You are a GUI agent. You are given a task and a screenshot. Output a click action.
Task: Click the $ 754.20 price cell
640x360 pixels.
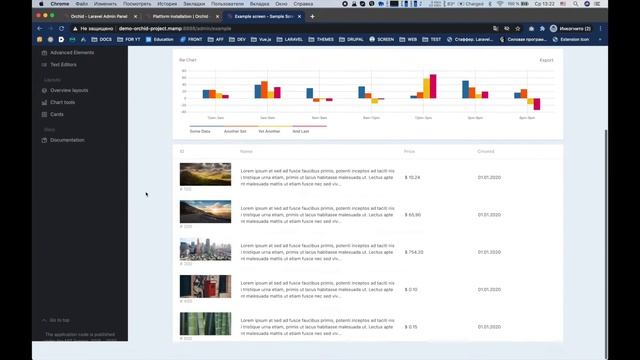[414, 252]
